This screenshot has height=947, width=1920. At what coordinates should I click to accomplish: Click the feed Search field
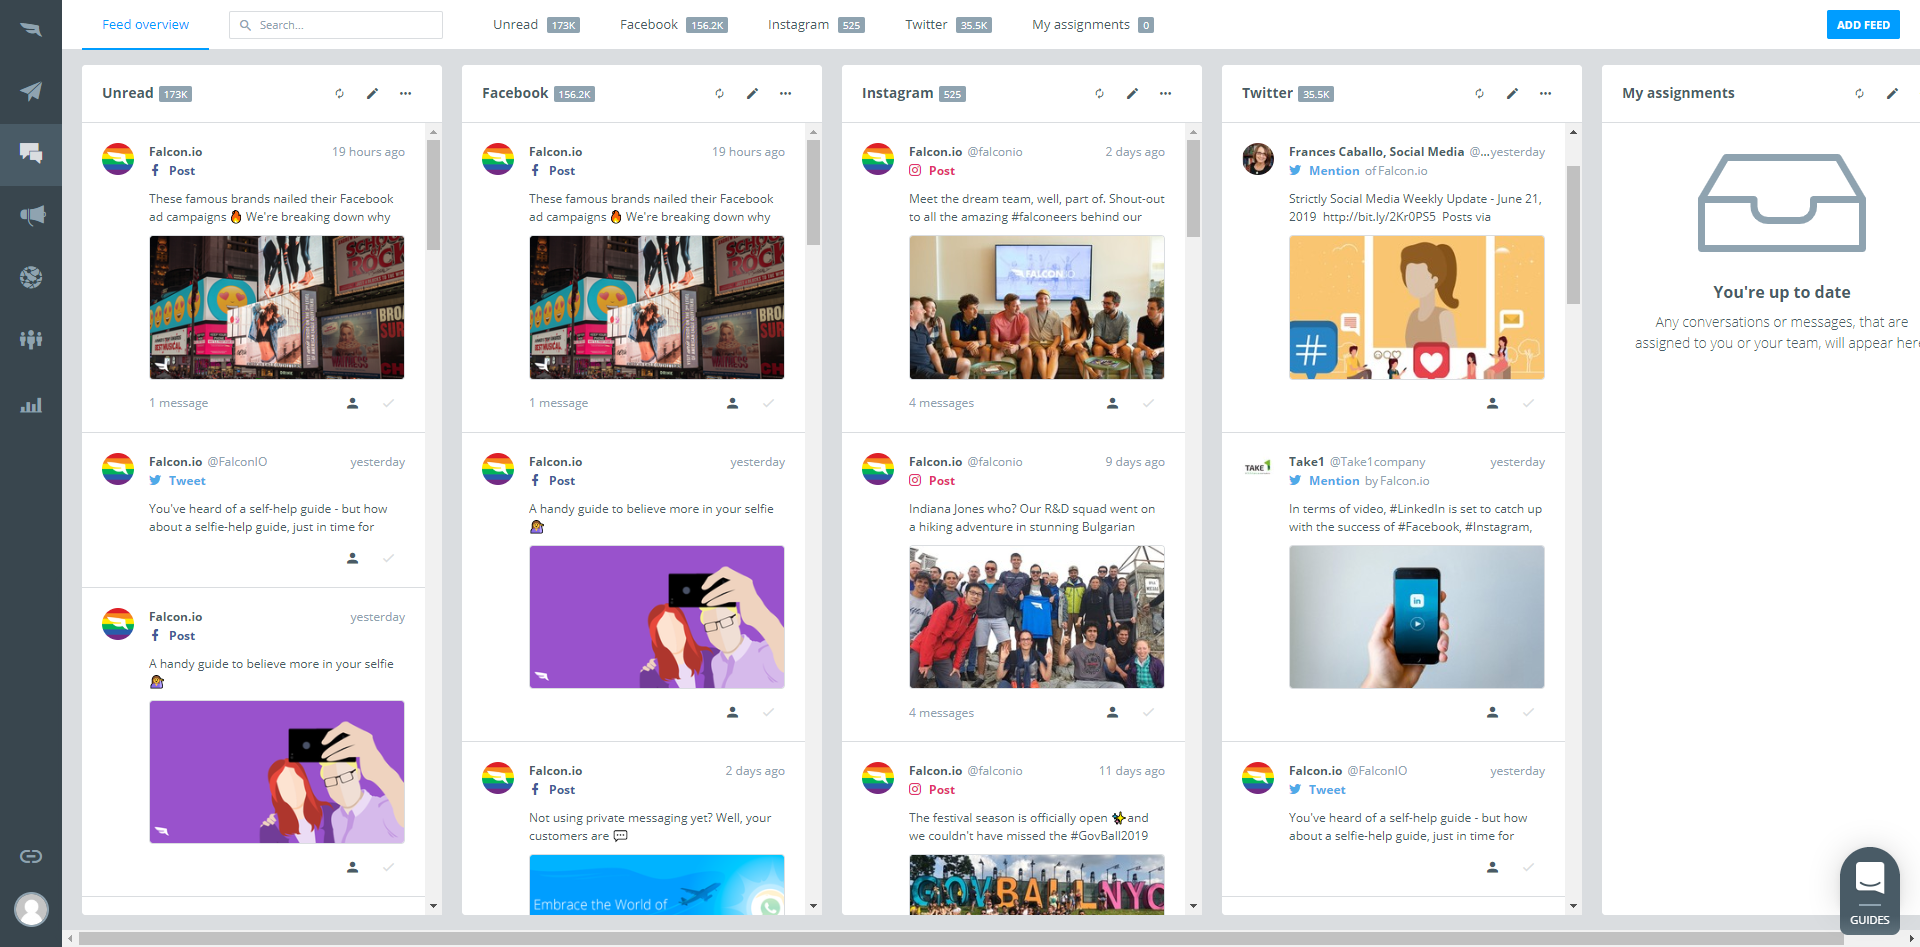tap(336, 25)
